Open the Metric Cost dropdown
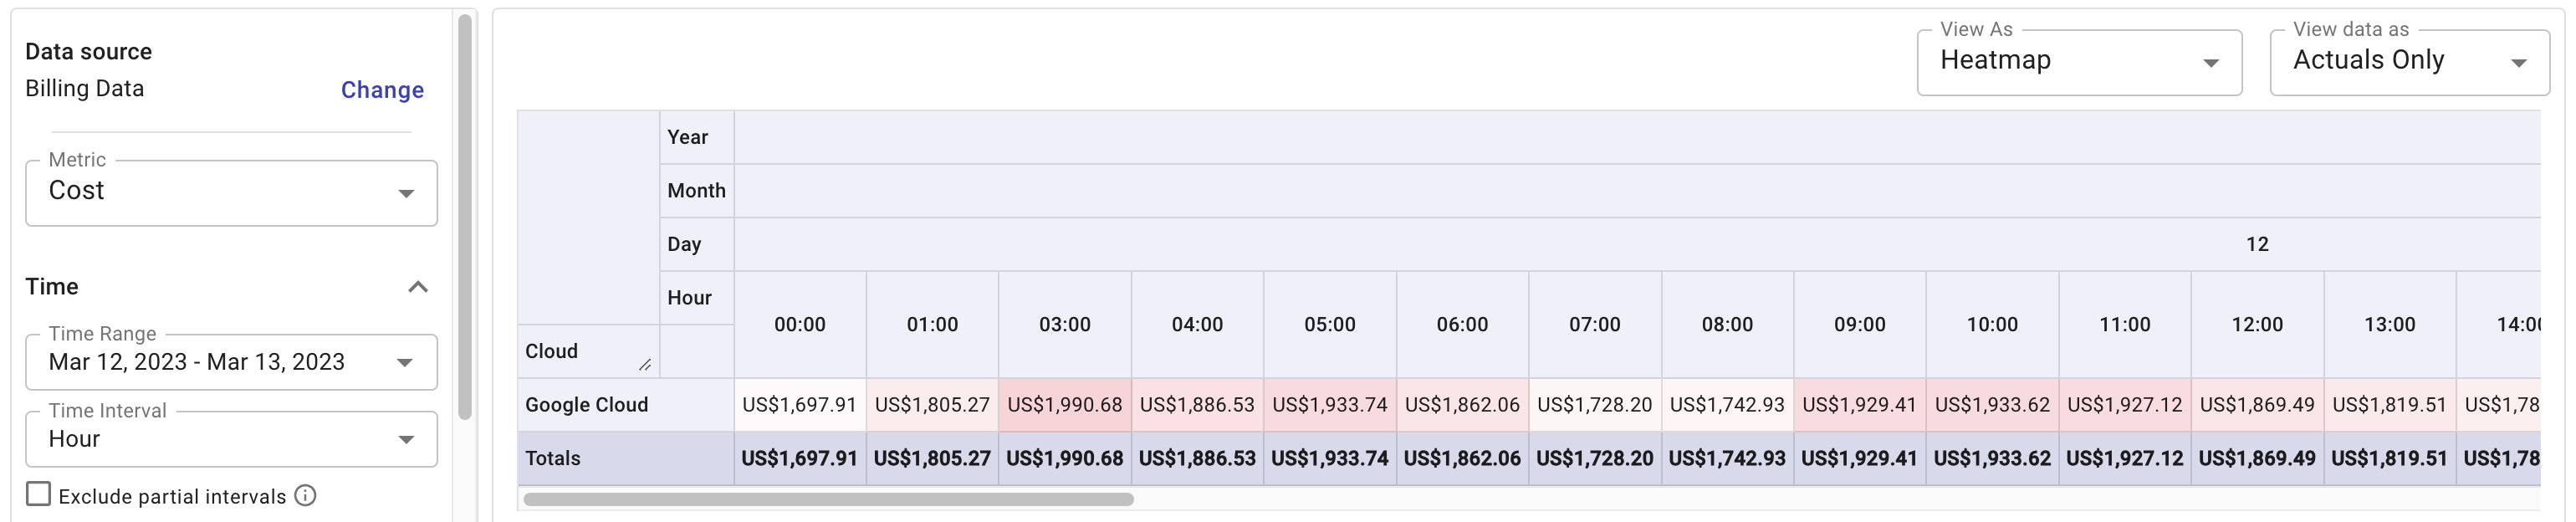This screenshot has height=522, width=2576. [231, 192]
